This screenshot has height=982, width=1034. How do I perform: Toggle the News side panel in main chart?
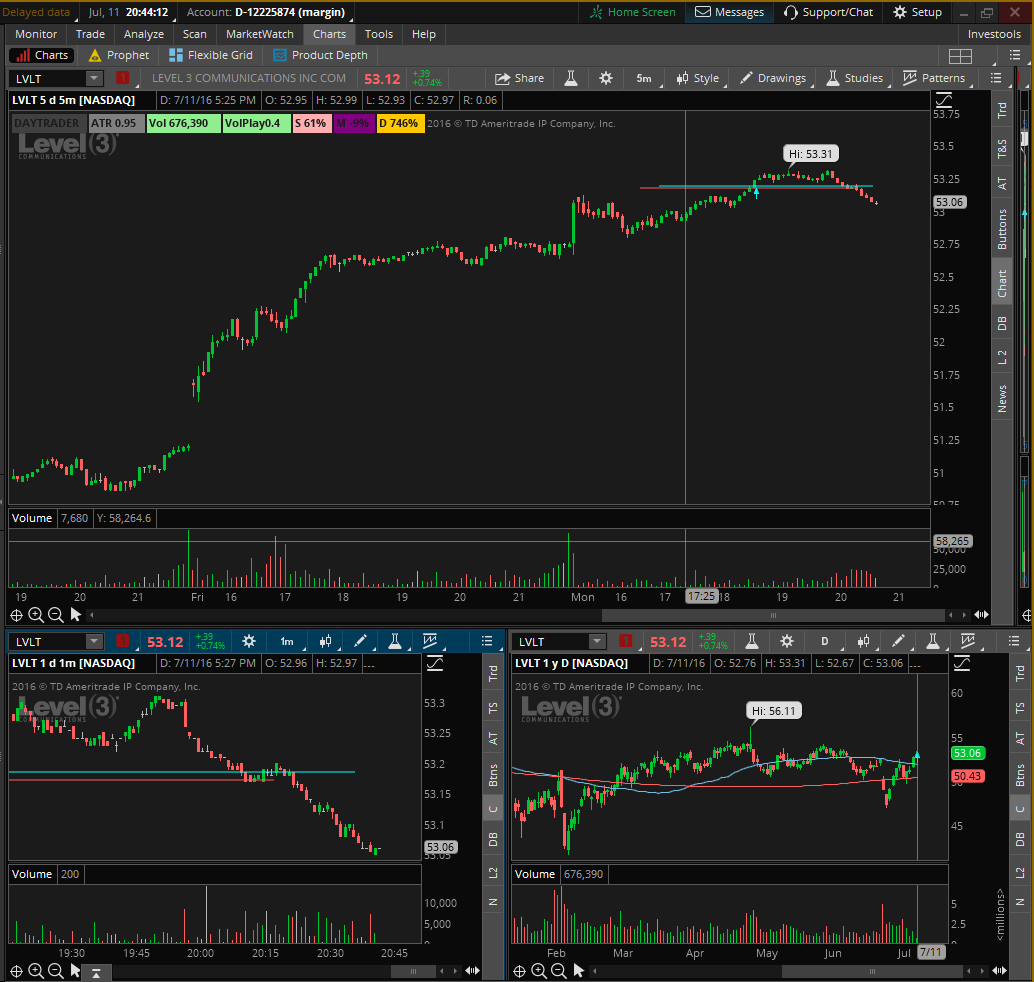1002,399
